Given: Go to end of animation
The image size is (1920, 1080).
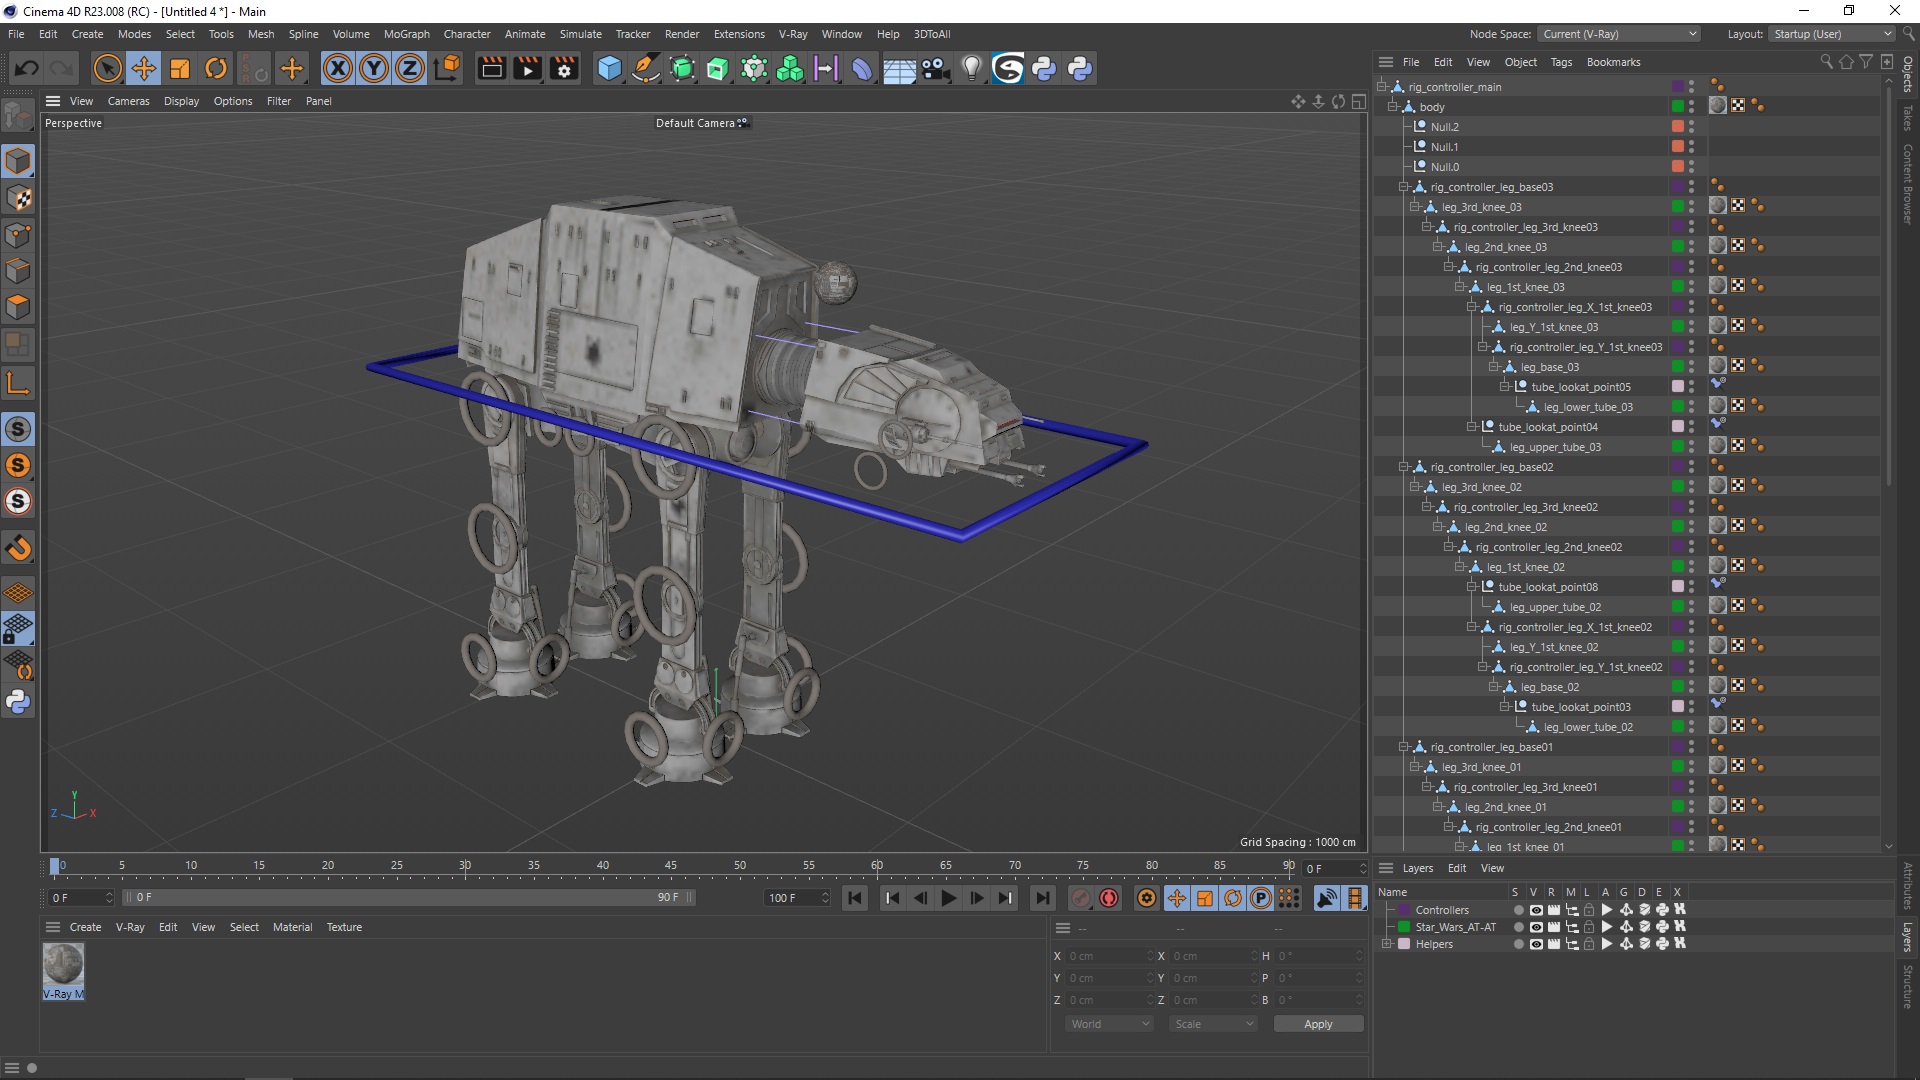Looking at the screenshot, I should pyautogui.click(x=1042, y=898).
